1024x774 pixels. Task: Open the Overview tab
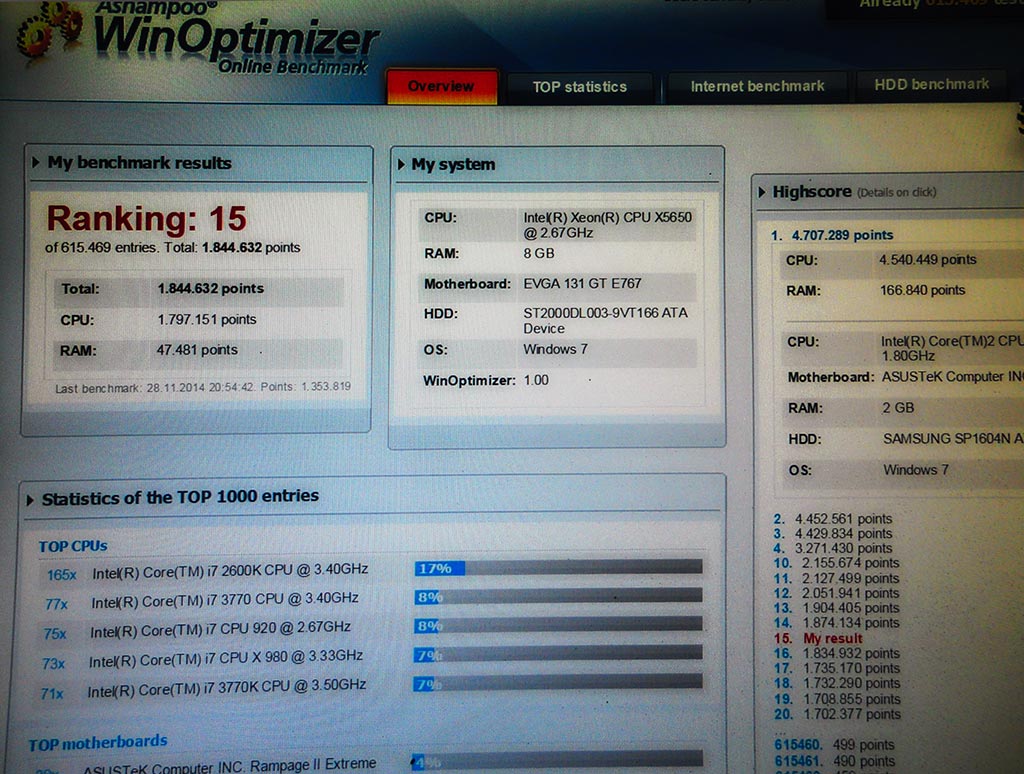pyautogui.click(x=441, y=86)
